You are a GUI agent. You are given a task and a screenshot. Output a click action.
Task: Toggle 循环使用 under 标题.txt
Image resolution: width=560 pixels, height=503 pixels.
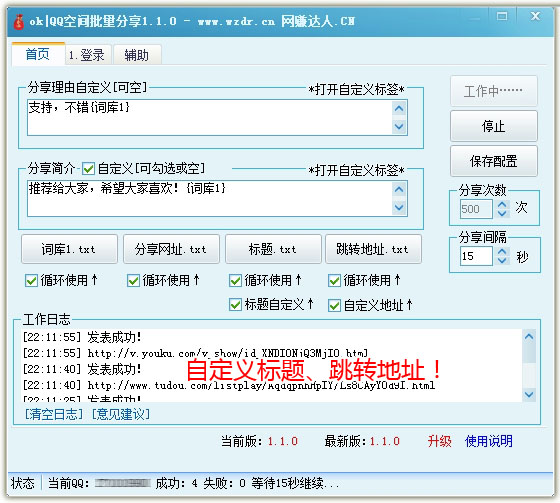[x=235, y=280]
